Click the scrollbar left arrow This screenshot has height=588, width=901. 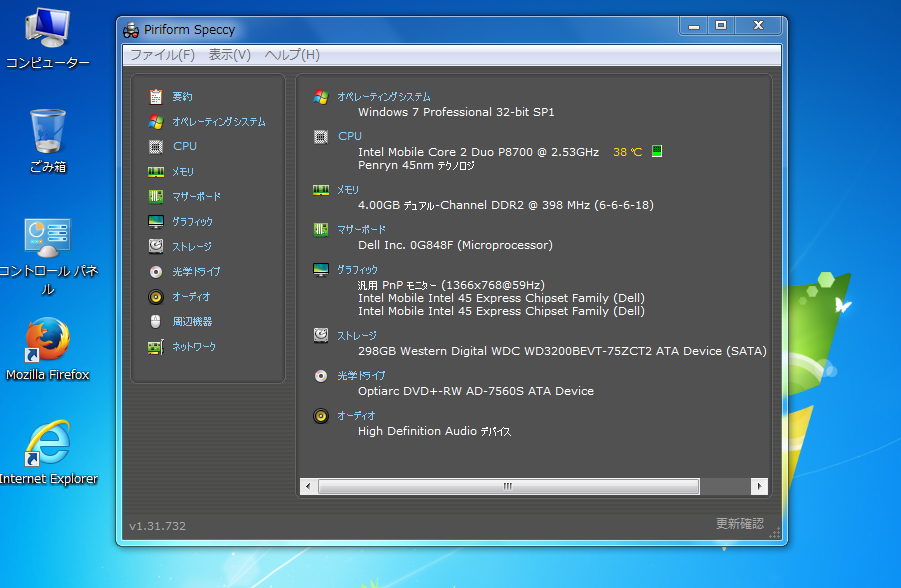point(308,486)
